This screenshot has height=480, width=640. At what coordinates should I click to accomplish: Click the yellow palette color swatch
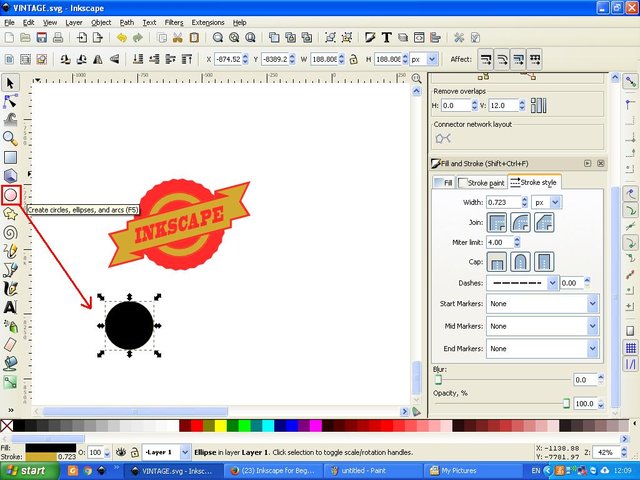coord(221,426)
